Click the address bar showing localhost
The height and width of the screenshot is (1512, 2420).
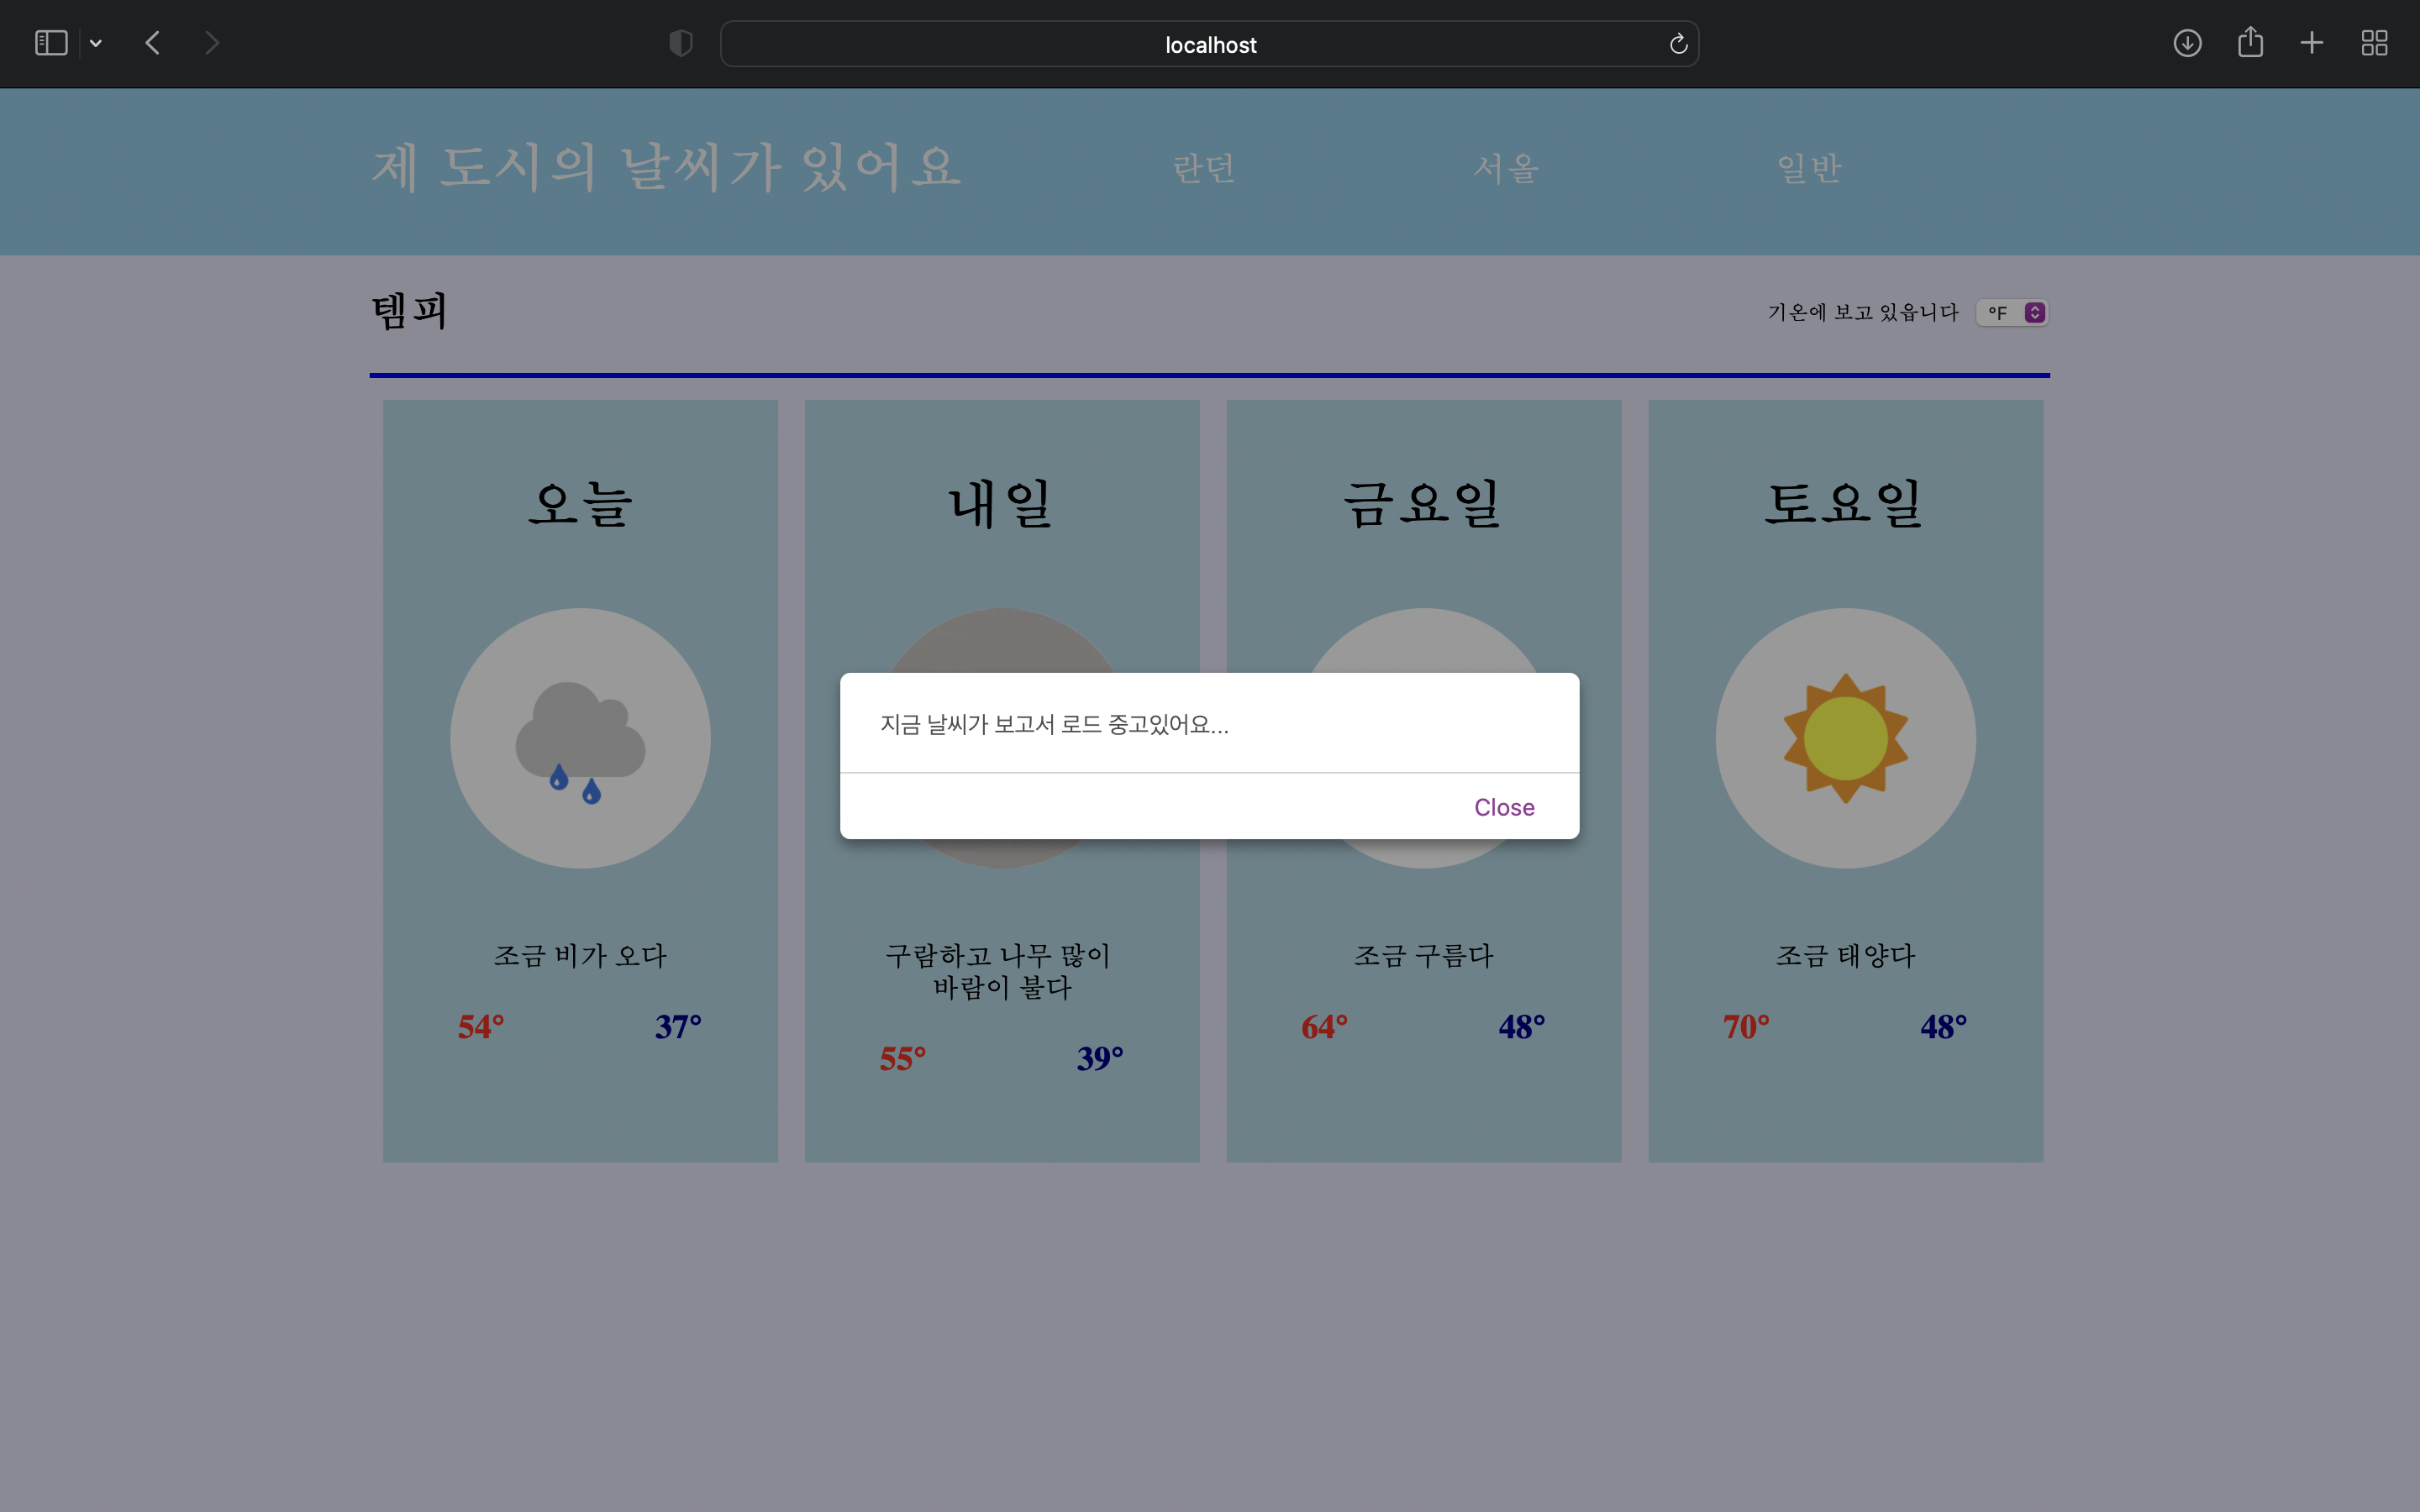[1209, 44]
